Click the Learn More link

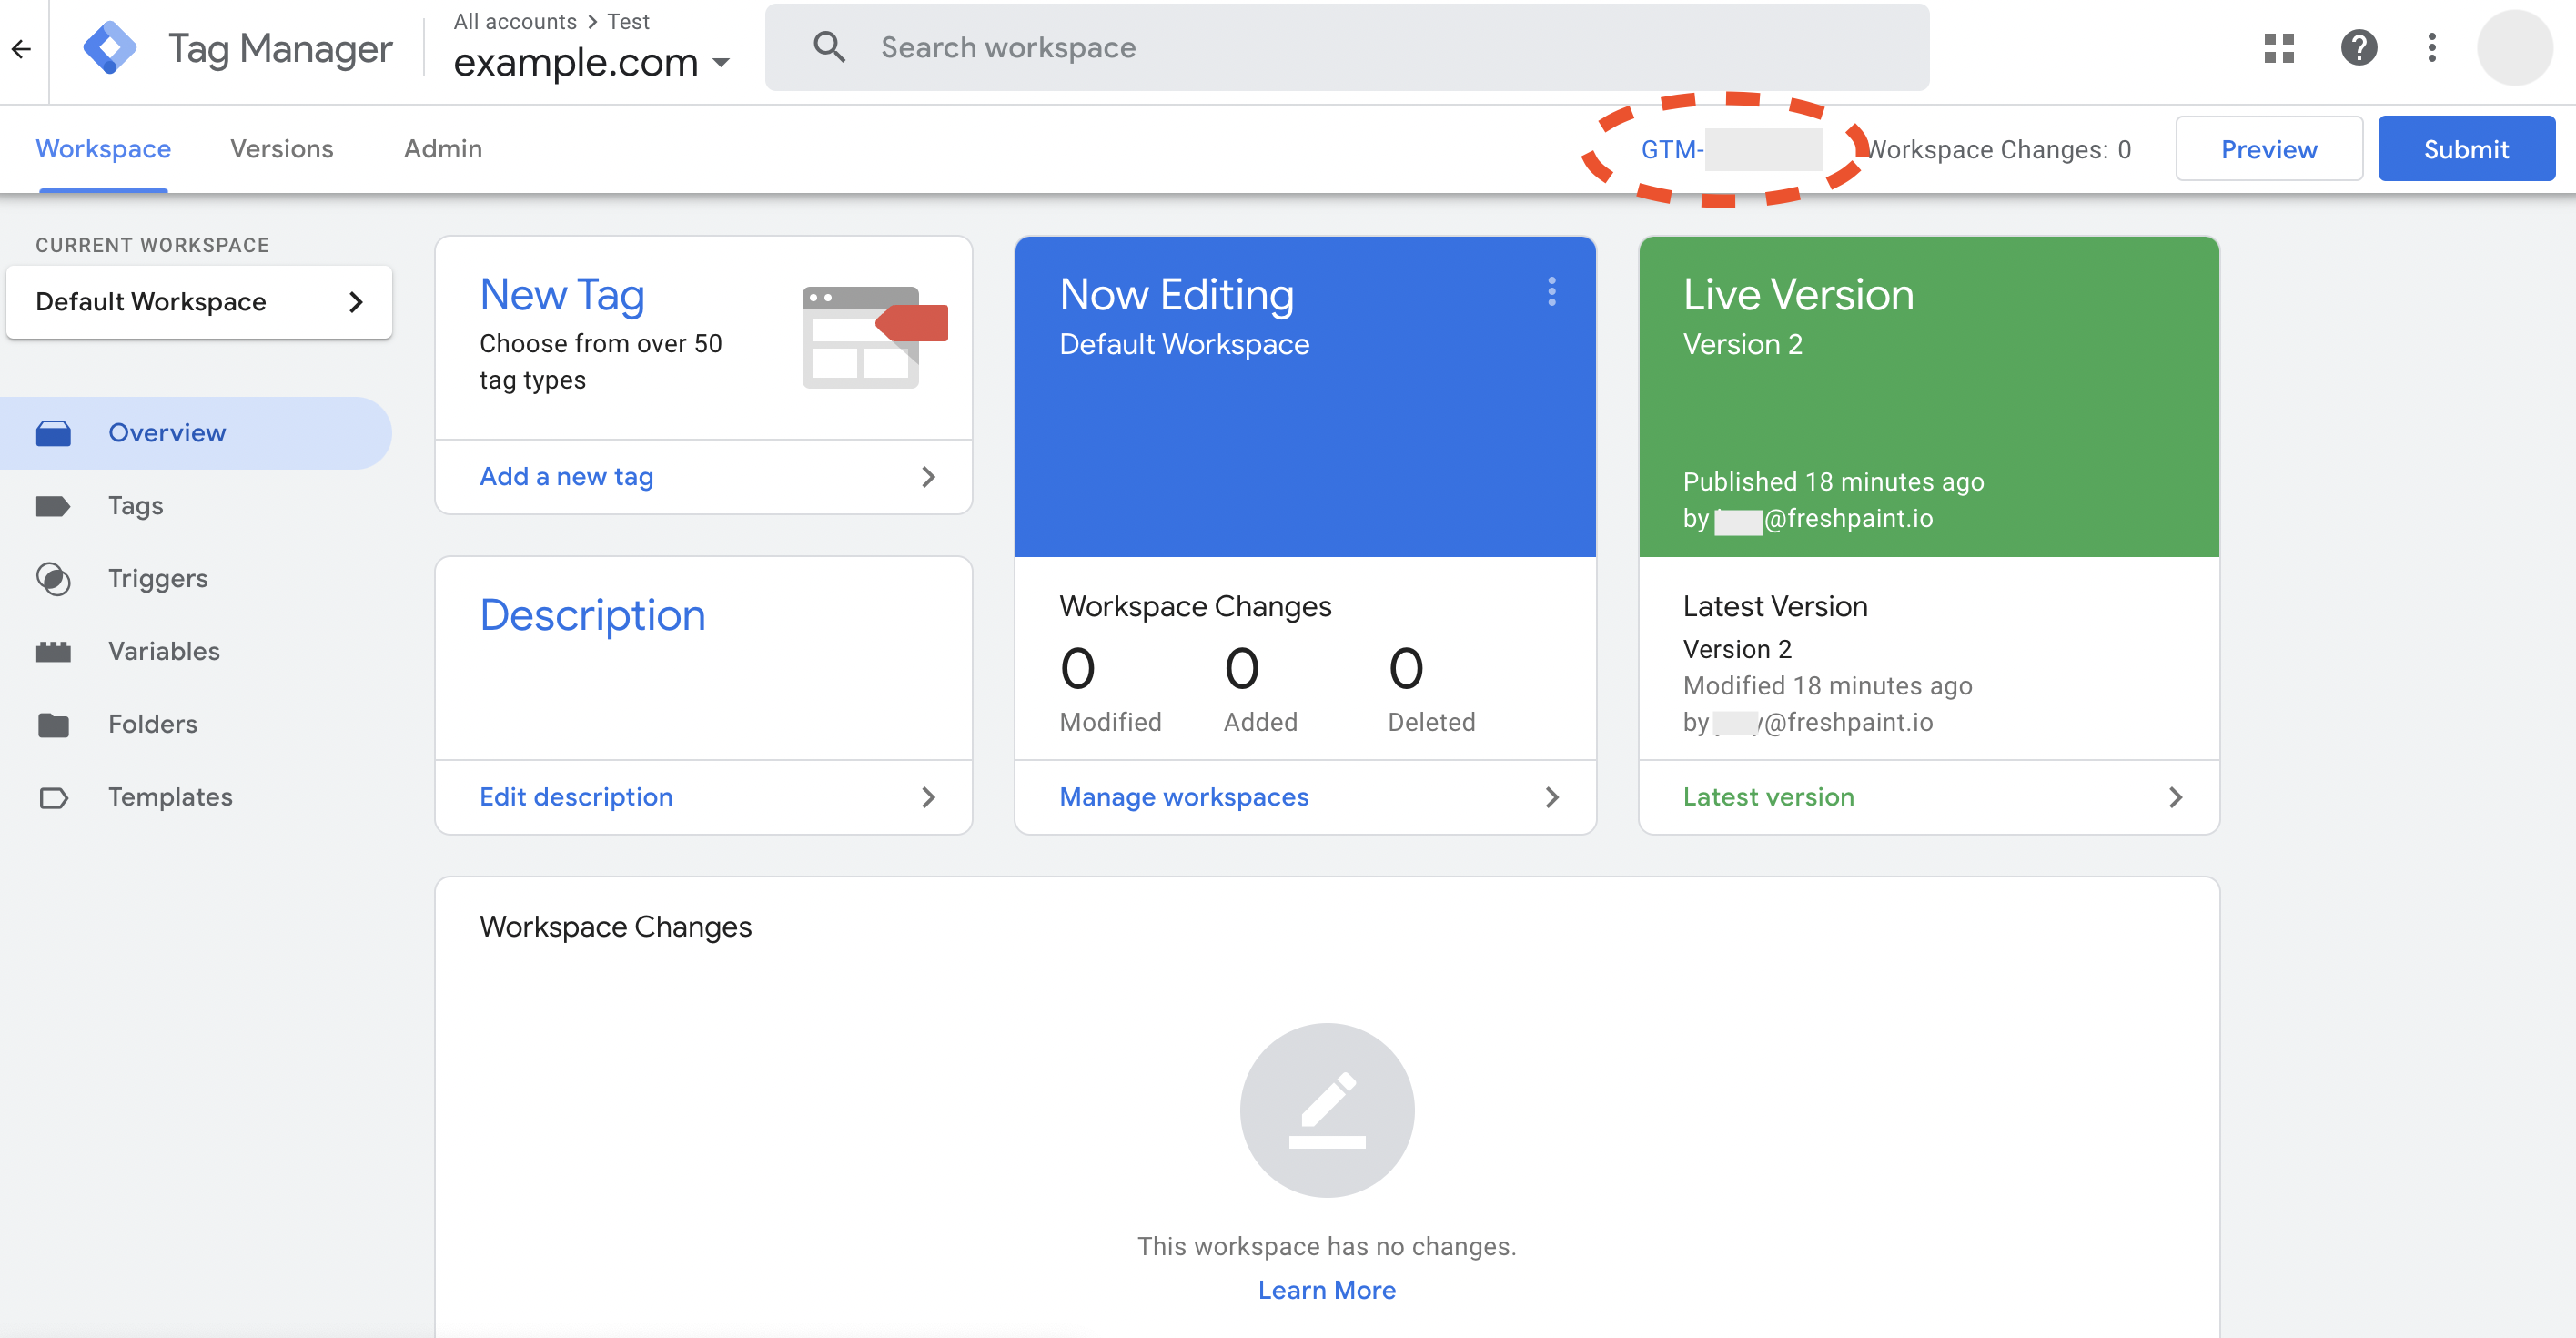coord(1326,1290)
